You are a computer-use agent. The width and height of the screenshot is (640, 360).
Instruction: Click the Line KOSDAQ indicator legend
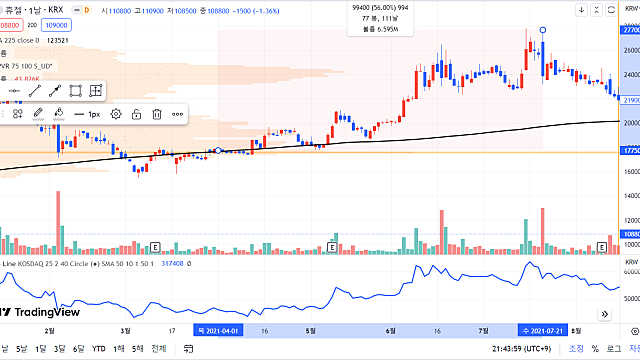pyautogui.click(x=78, y=264)
